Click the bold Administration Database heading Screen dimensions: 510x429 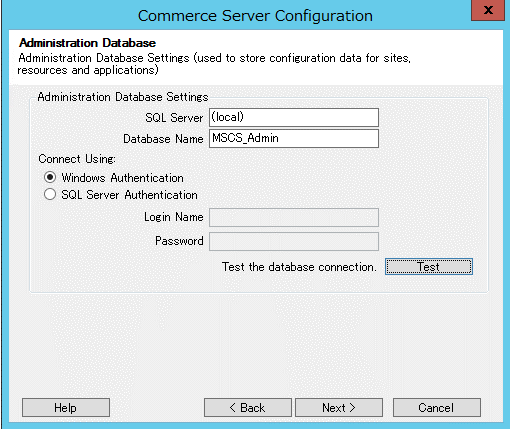click(87, 43)
